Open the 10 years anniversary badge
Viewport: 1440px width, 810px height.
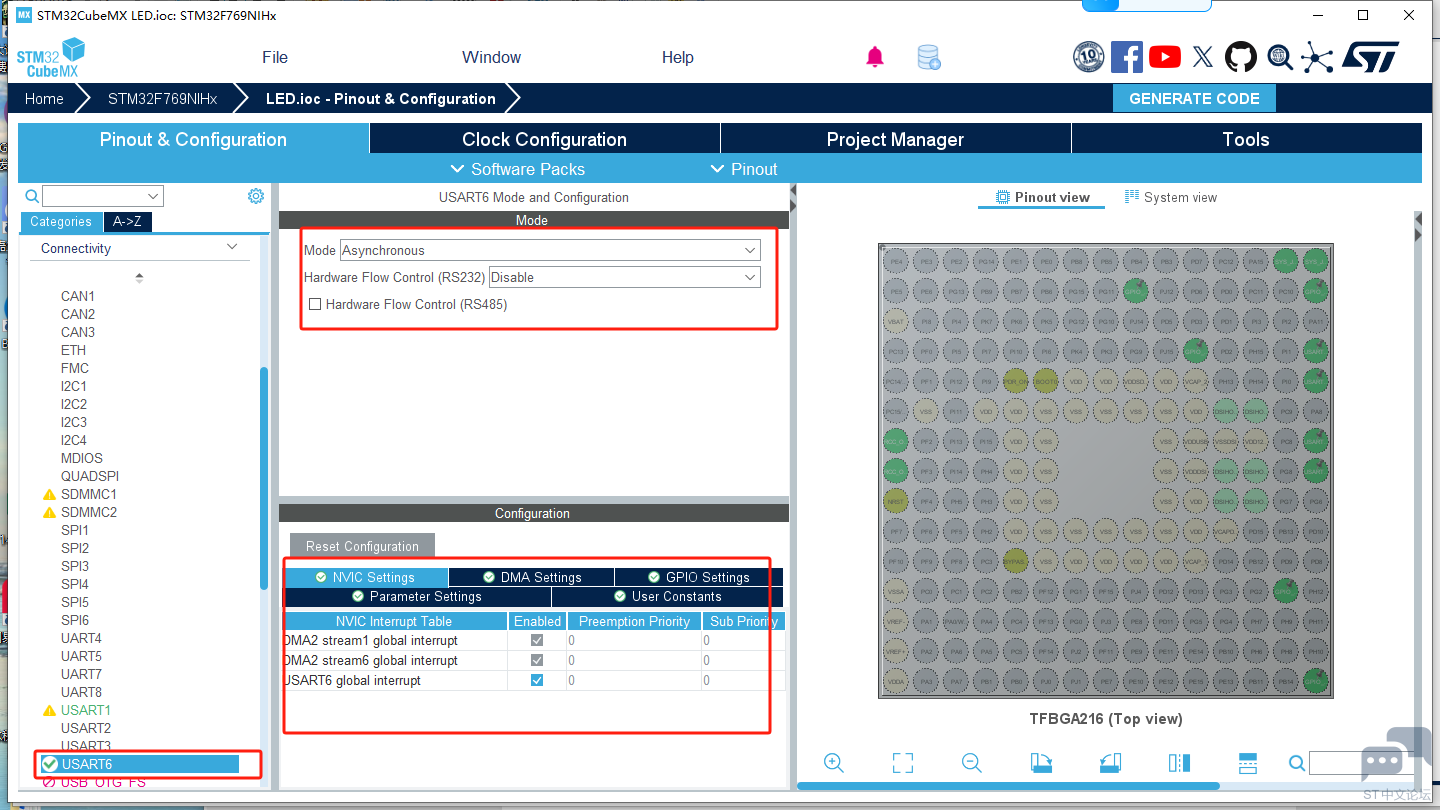(1088, 57)
